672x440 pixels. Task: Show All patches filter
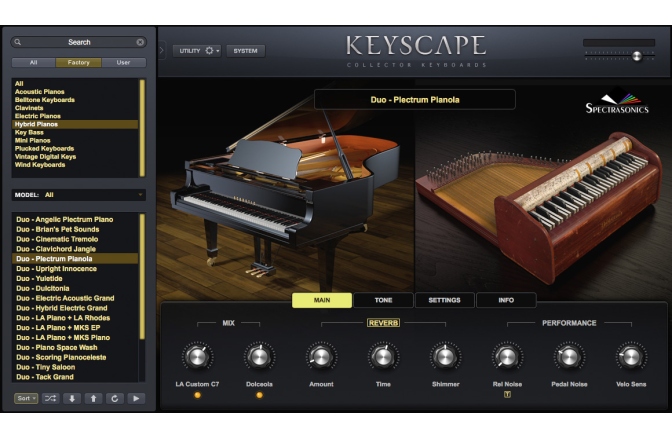(x=33, y=63)
